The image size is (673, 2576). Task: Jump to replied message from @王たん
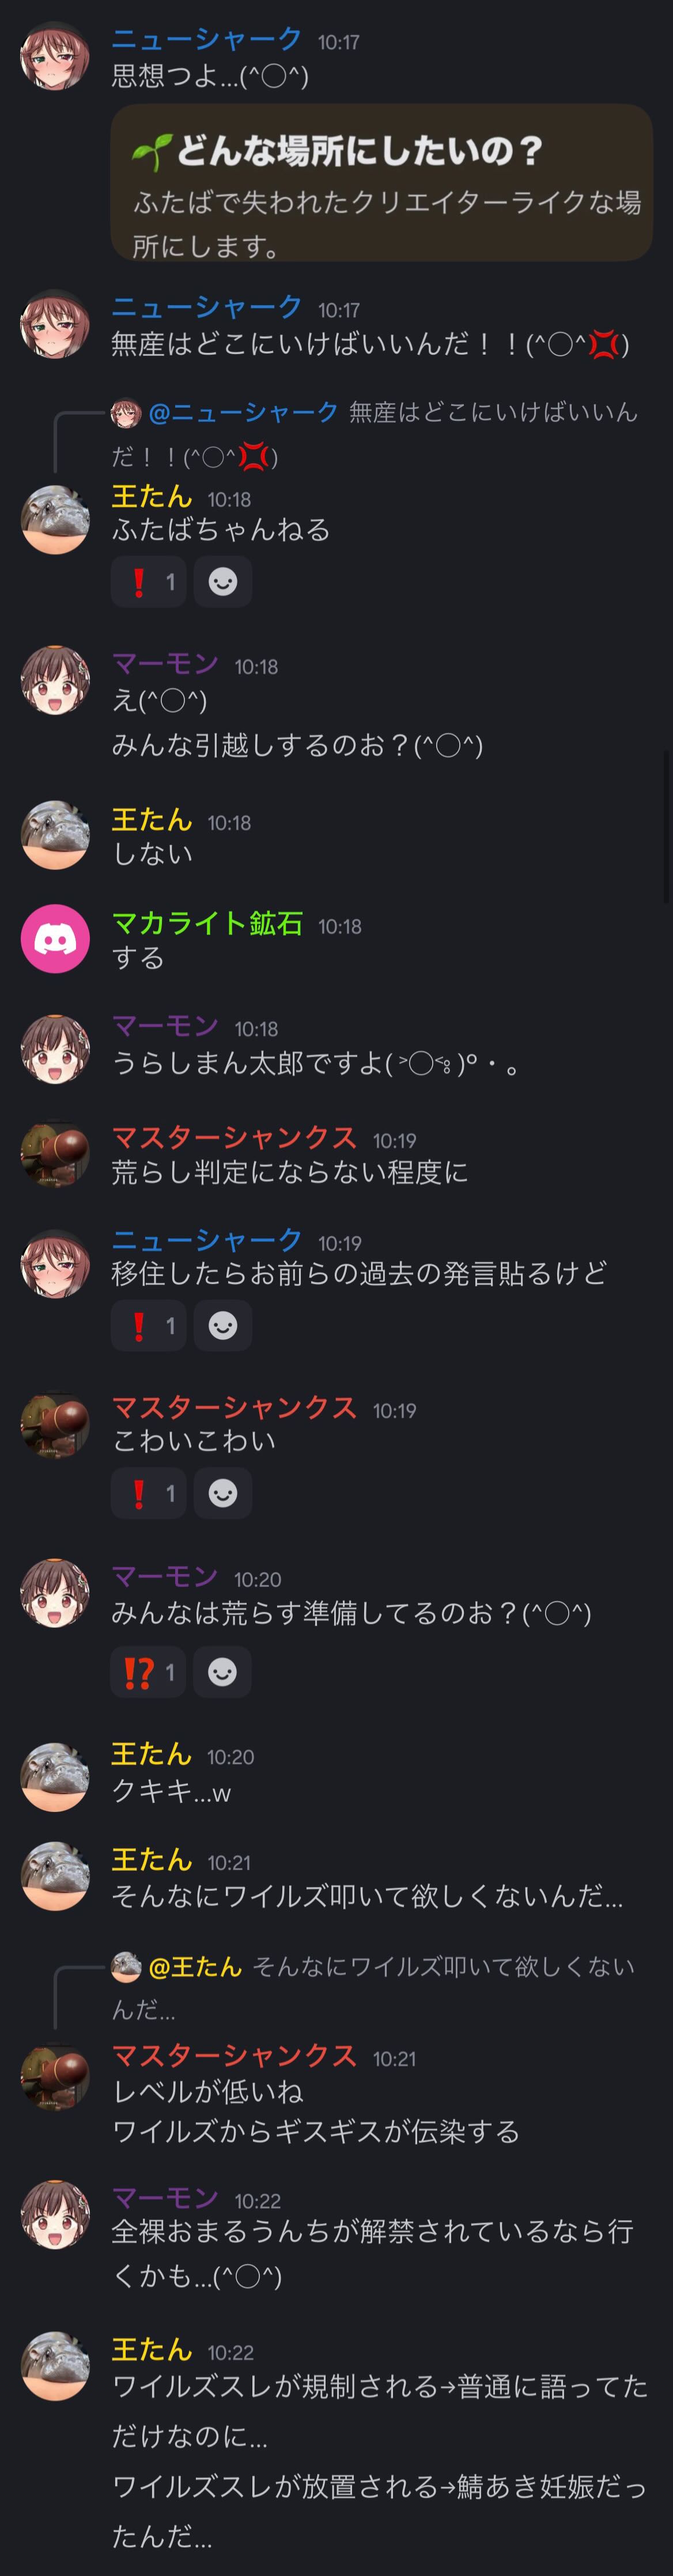(373, 1988)
